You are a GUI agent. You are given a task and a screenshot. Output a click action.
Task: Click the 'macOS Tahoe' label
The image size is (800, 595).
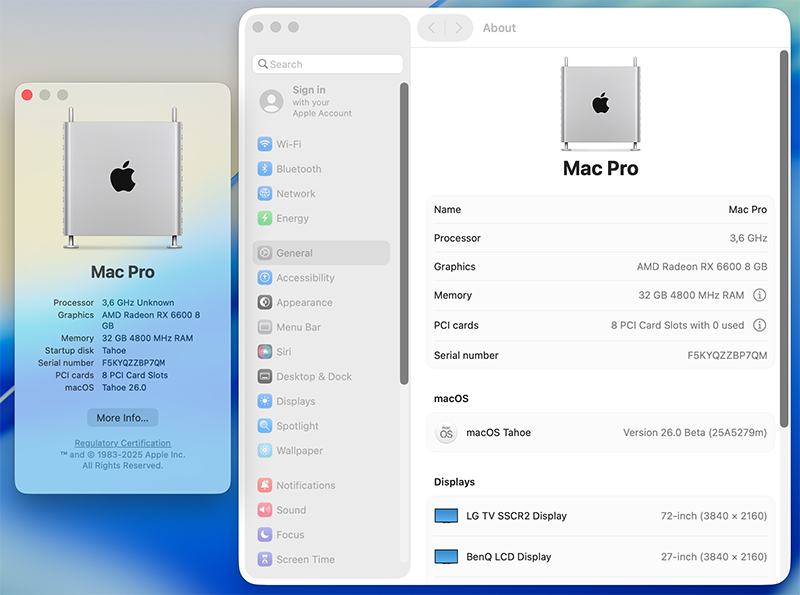(x=498, y=433)
